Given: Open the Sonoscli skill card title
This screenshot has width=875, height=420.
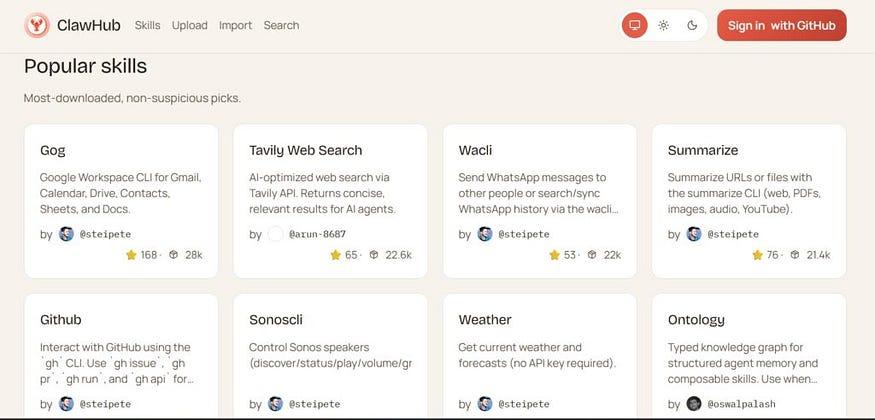Looking at the screenshot, I should tap(276, 320).
